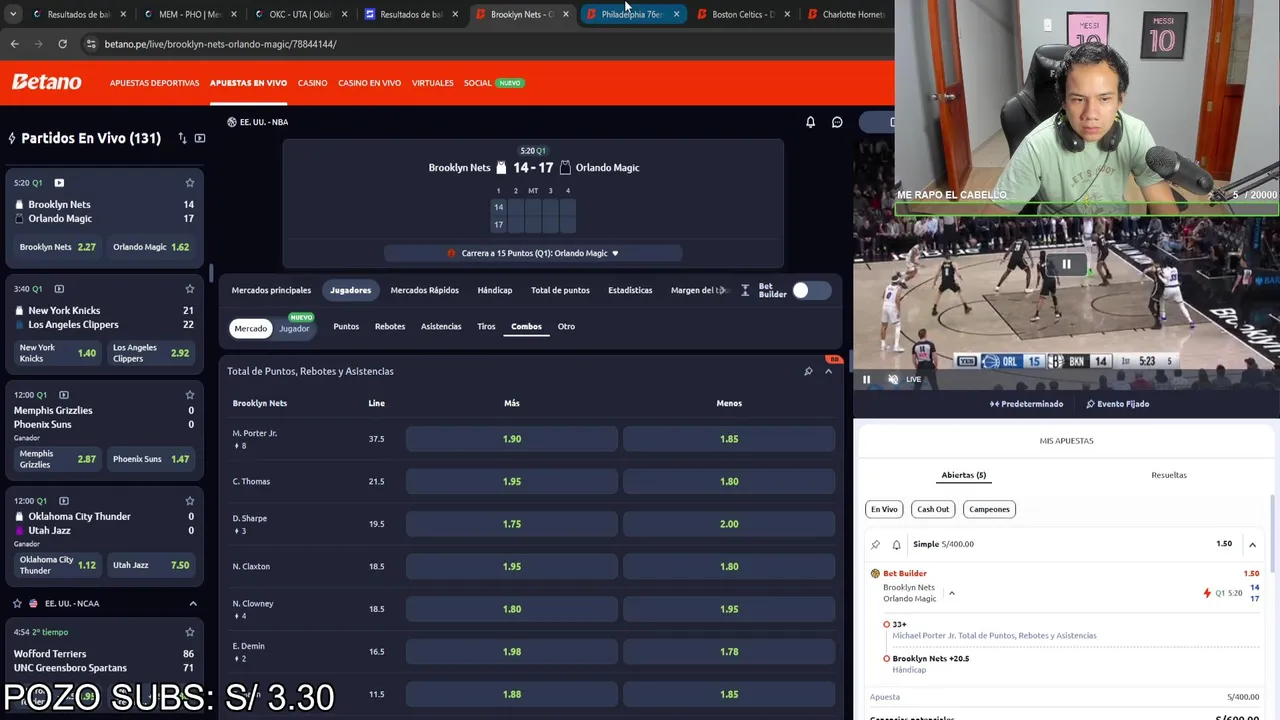The width and height of the screenshot is (1280, 720).
Task: Unmute the live stream audio
Action: coord(893,380)
